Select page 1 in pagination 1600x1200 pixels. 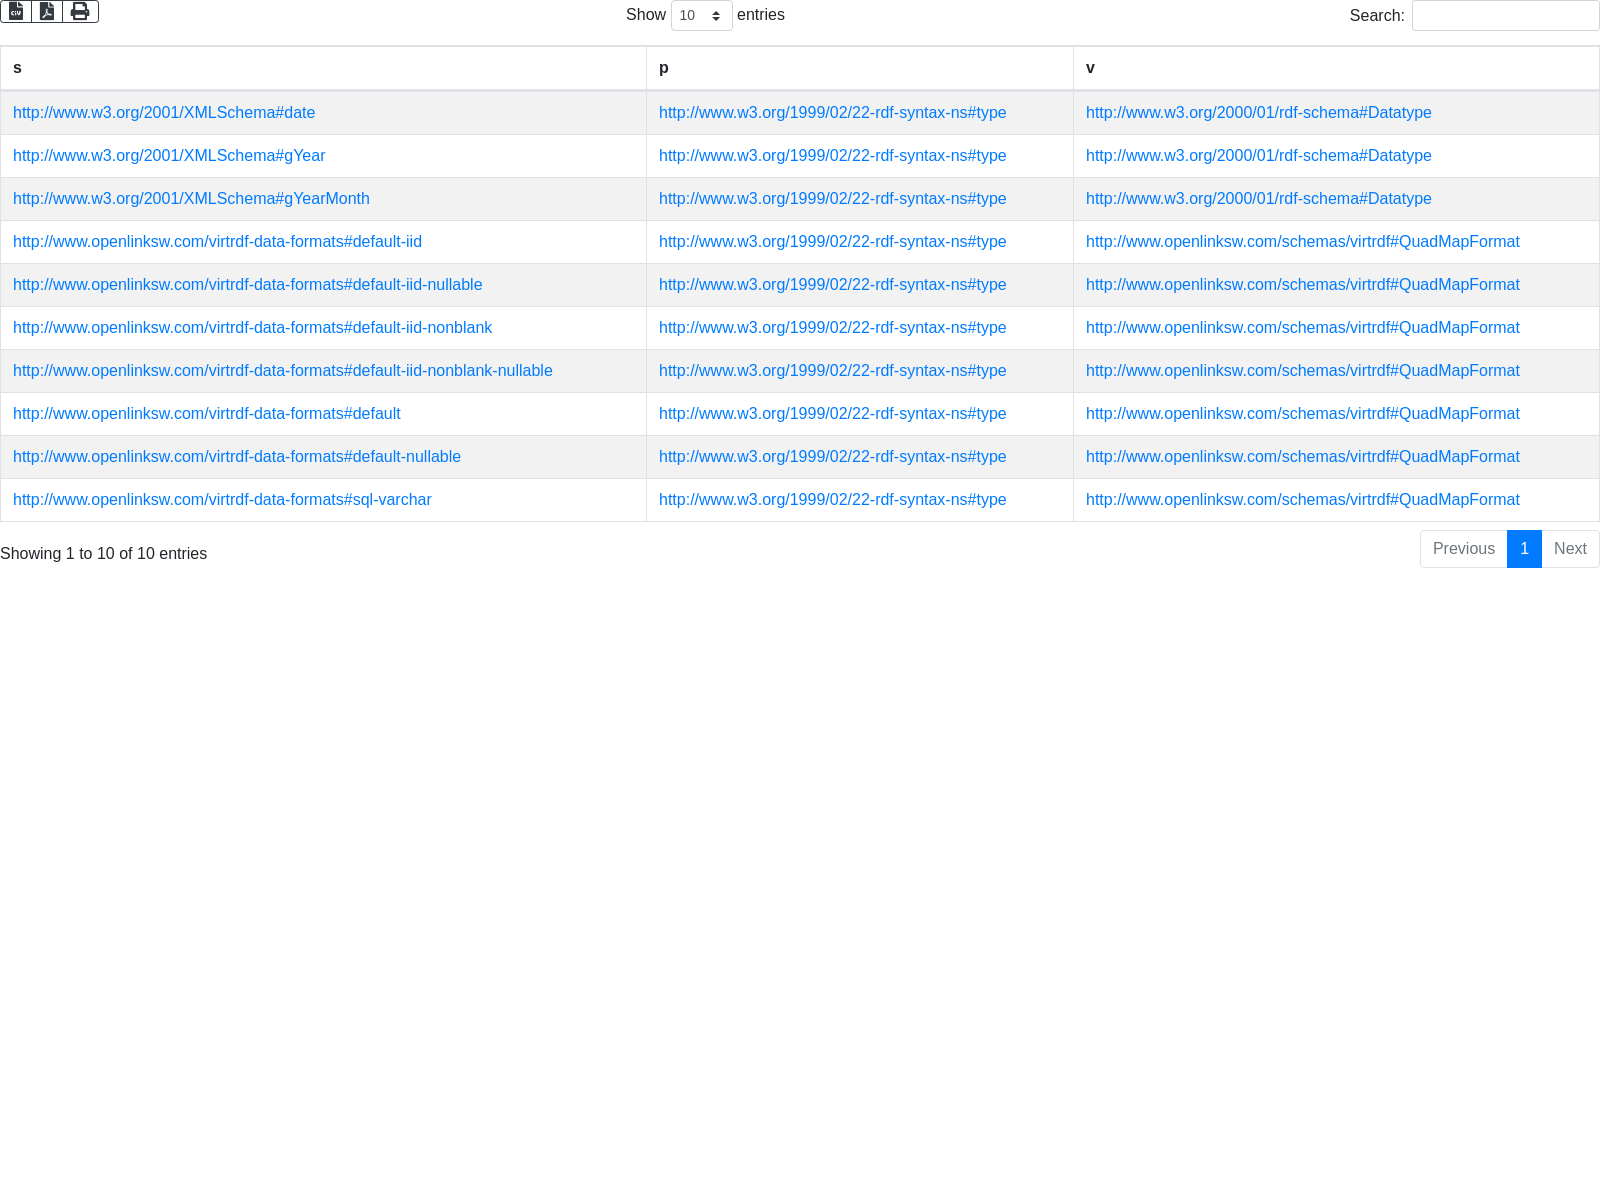pos(1524,549)
